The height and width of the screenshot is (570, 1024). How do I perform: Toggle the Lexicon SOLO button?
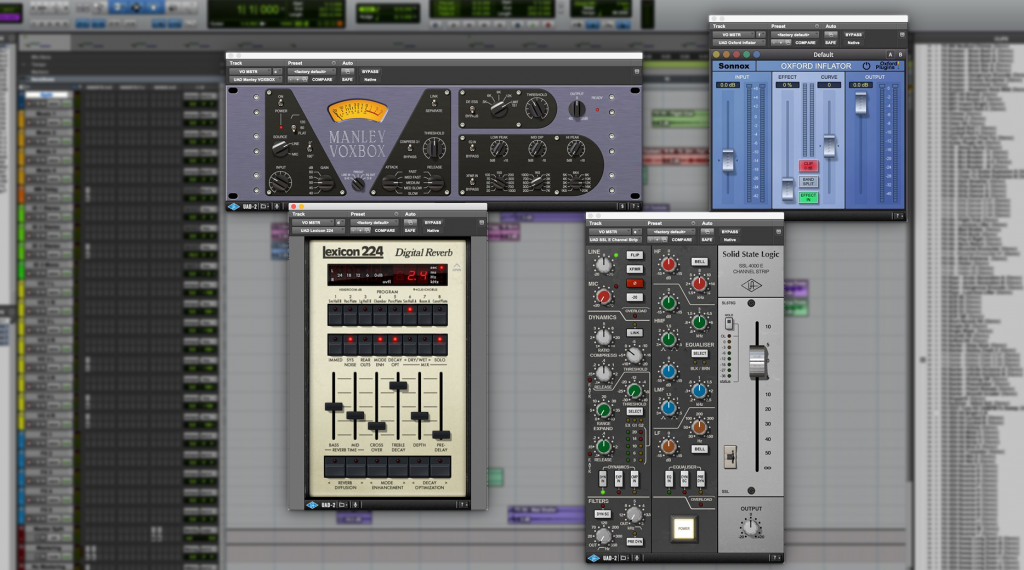tap(440, 344)
